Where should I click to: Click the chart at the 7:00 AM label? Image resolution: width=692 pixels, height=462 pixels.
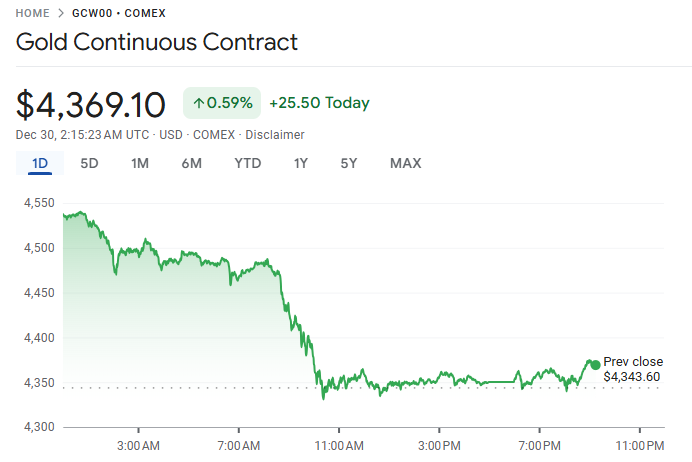tap(238, 445)
